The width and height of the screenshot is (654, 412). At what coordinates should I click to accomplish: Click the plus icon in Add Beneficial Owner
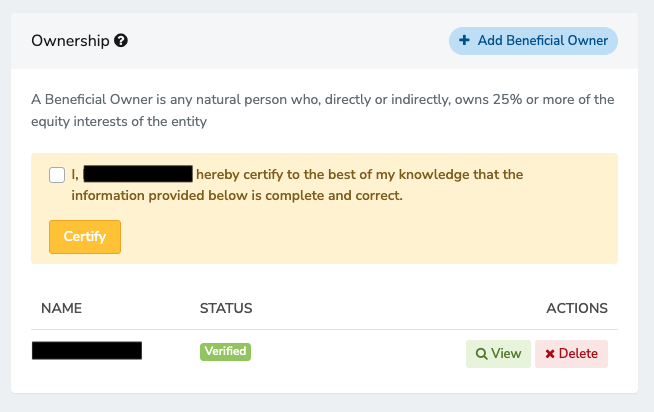(464, 40)
